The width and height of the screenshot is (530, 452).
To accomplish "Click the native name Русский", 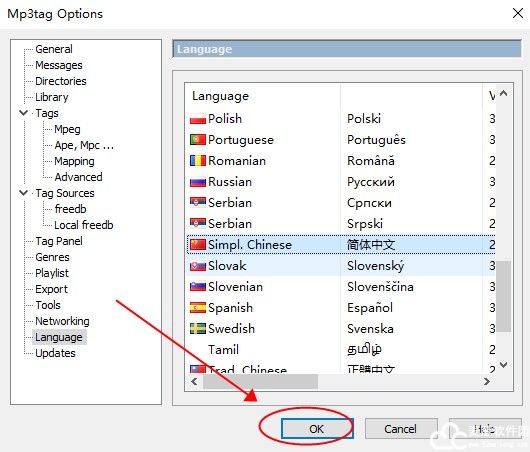I will click(371, 182).
